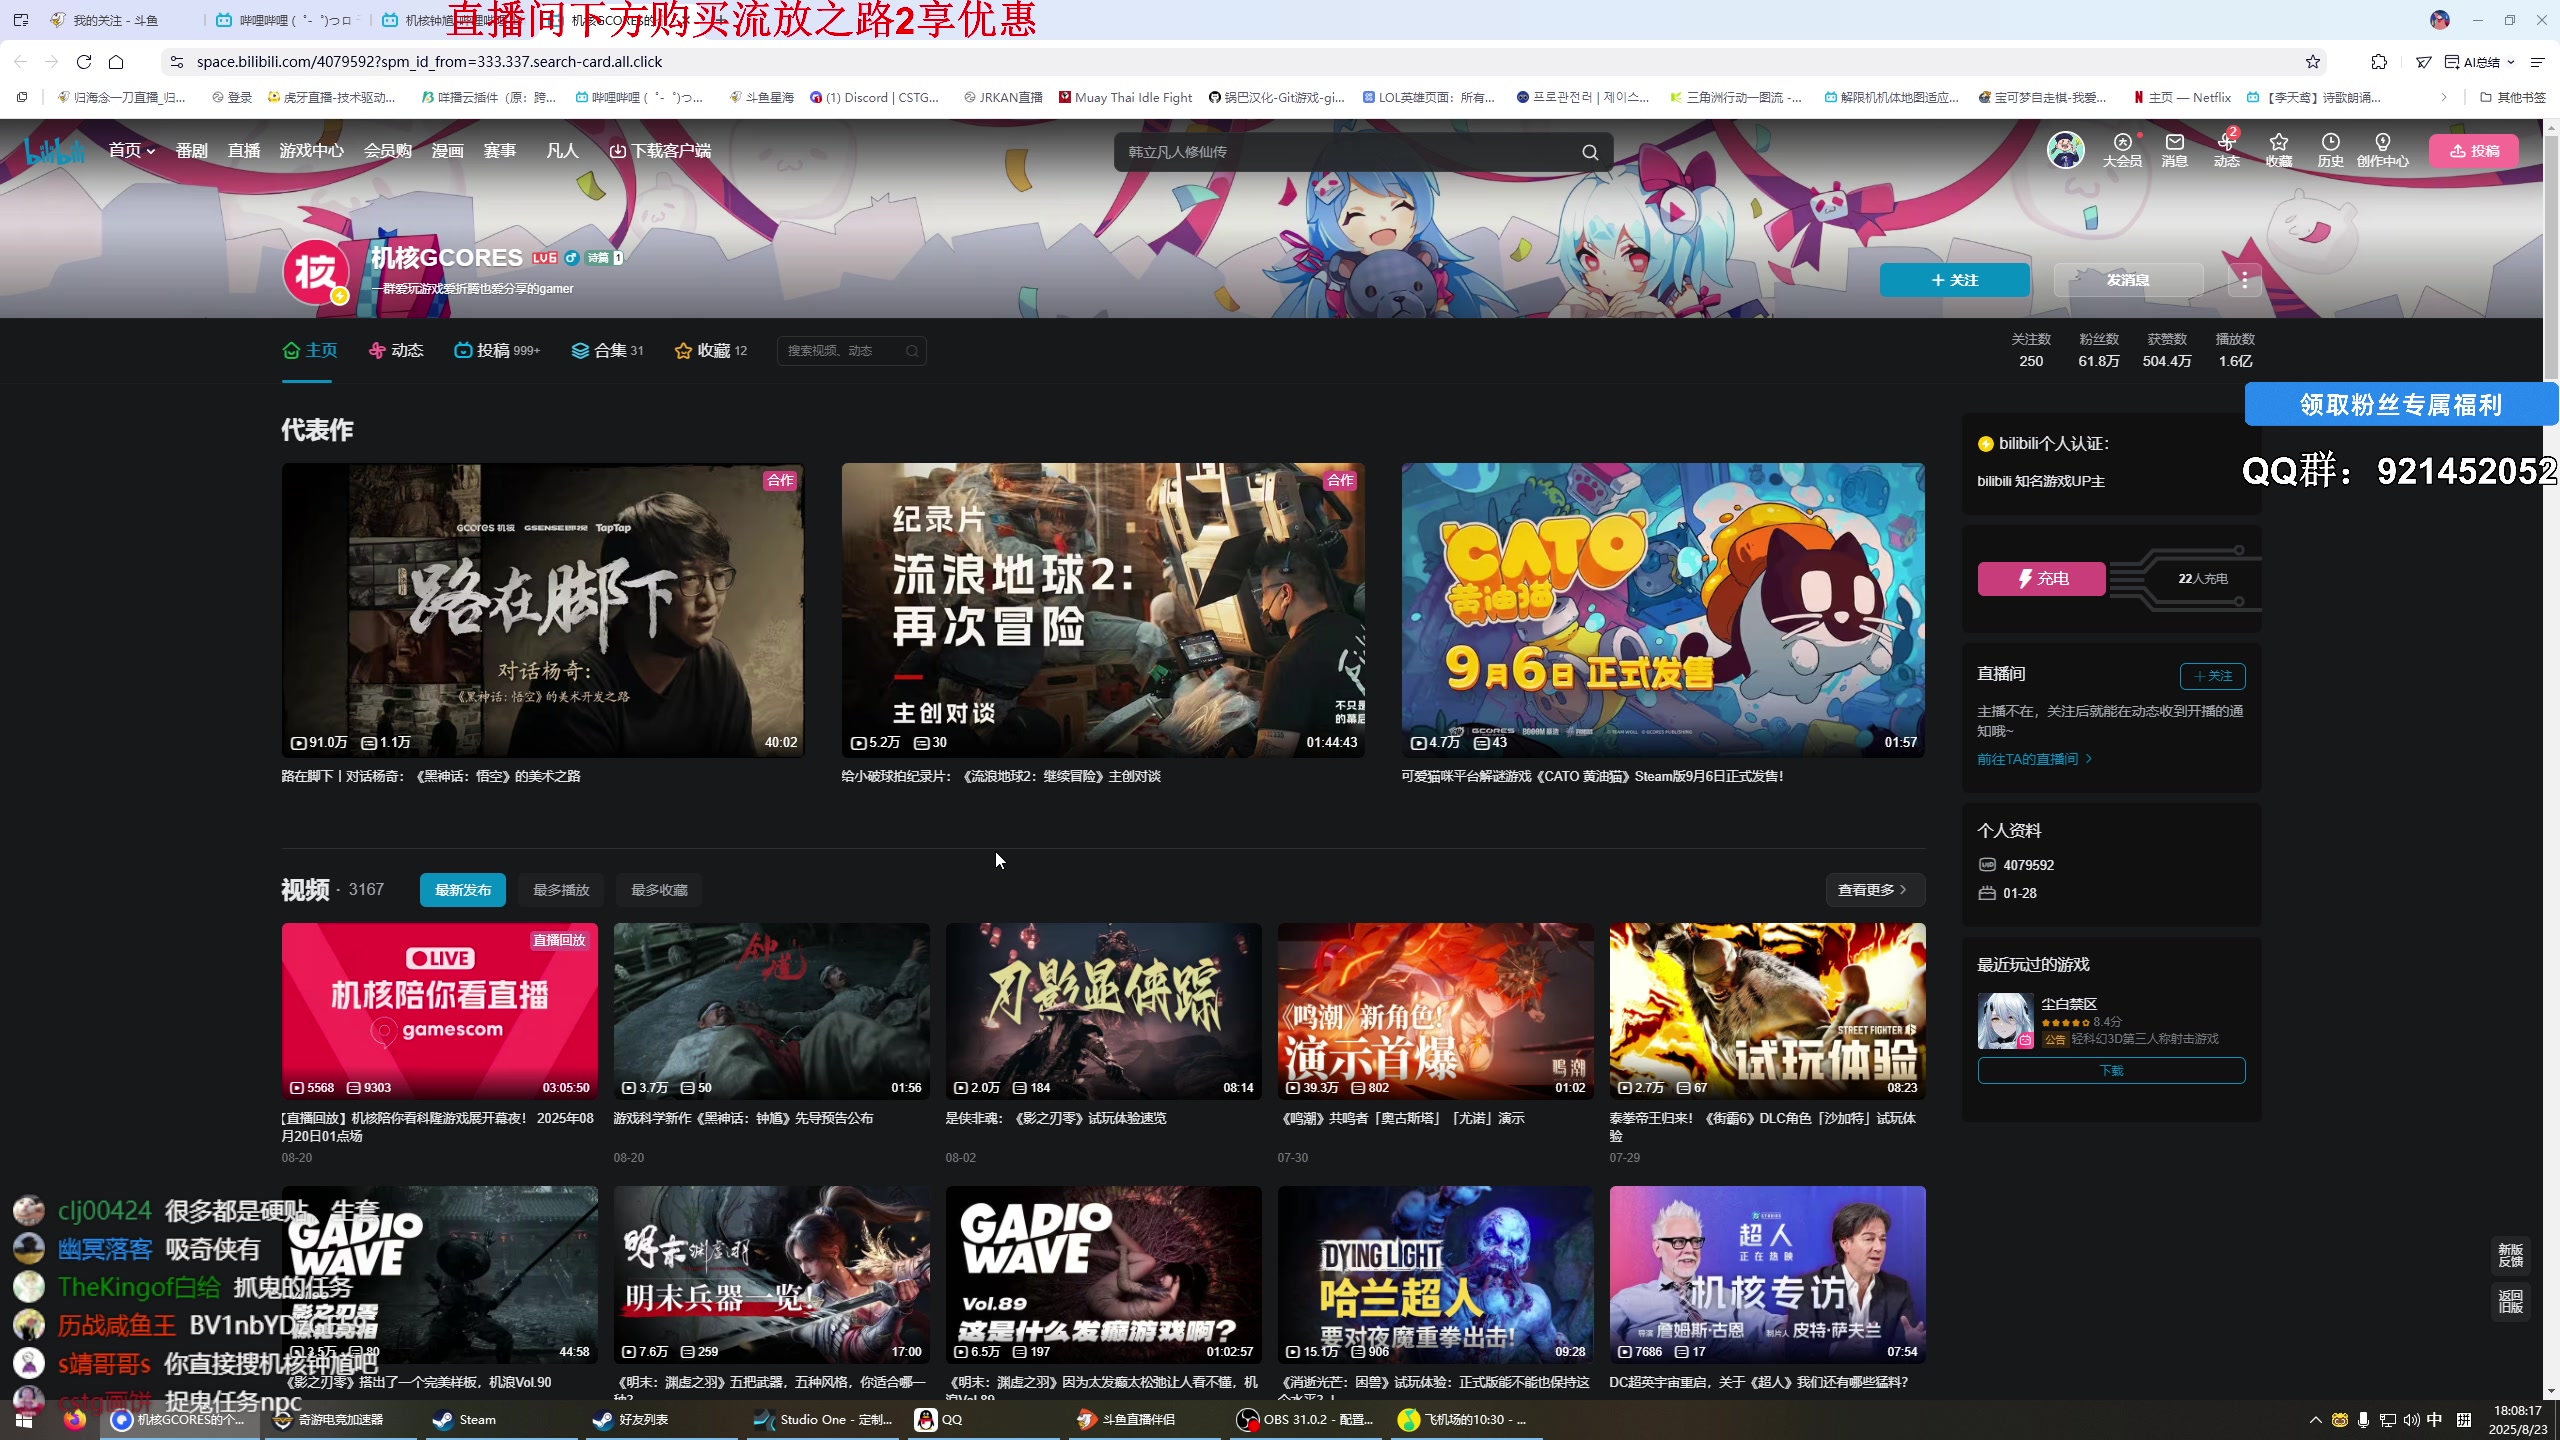This screenshot has height=1440, width=2560.
Task: Show hidden system tray icons
Action: [2315, 1420]
